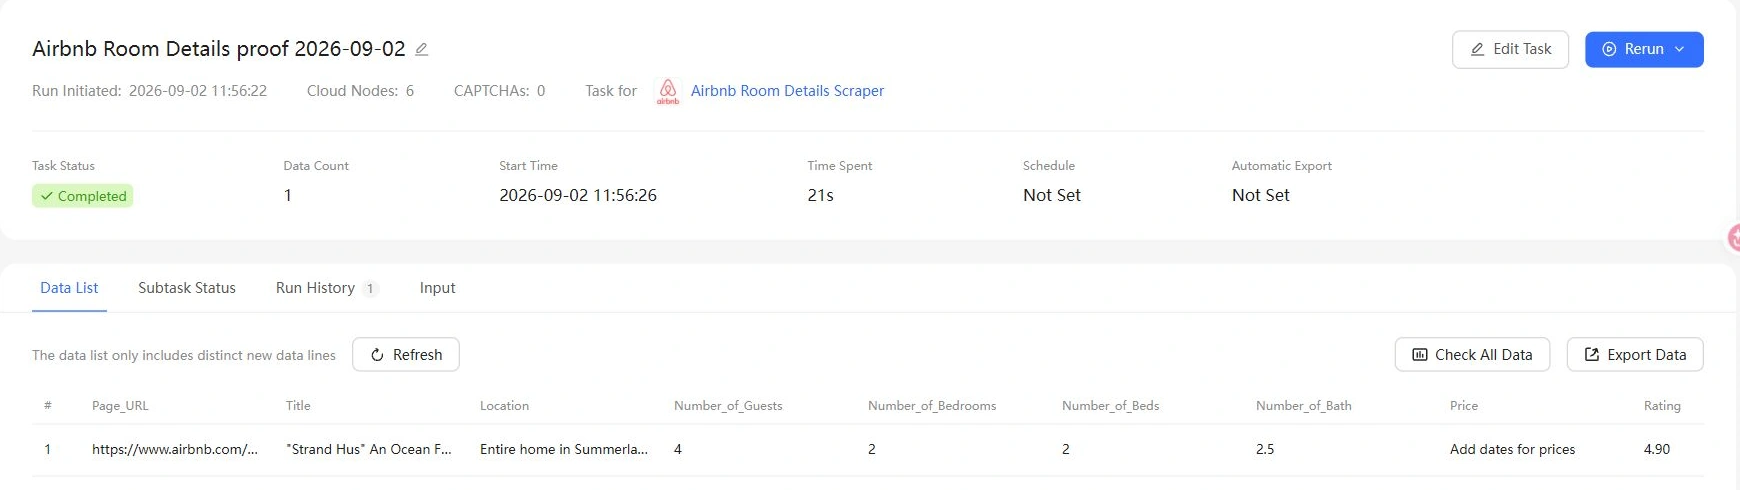This screenshot has height=490, width=1740.
Task: Click the Rating column header
Action: pos(1662,406)
